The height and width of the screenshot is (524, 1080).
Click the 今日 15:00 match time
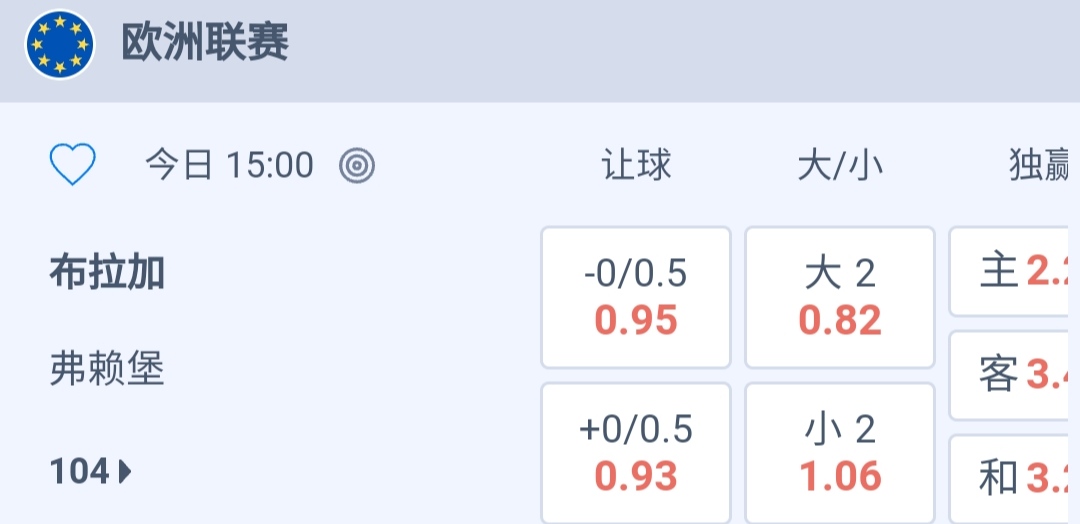click(x=229, y=165)
